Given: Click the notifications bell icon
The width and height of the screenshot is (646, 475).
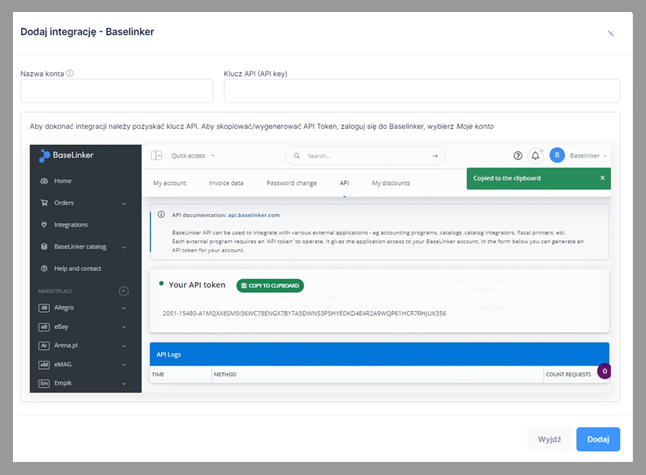Looking at the screenshot, I should [x=536, y=156].
